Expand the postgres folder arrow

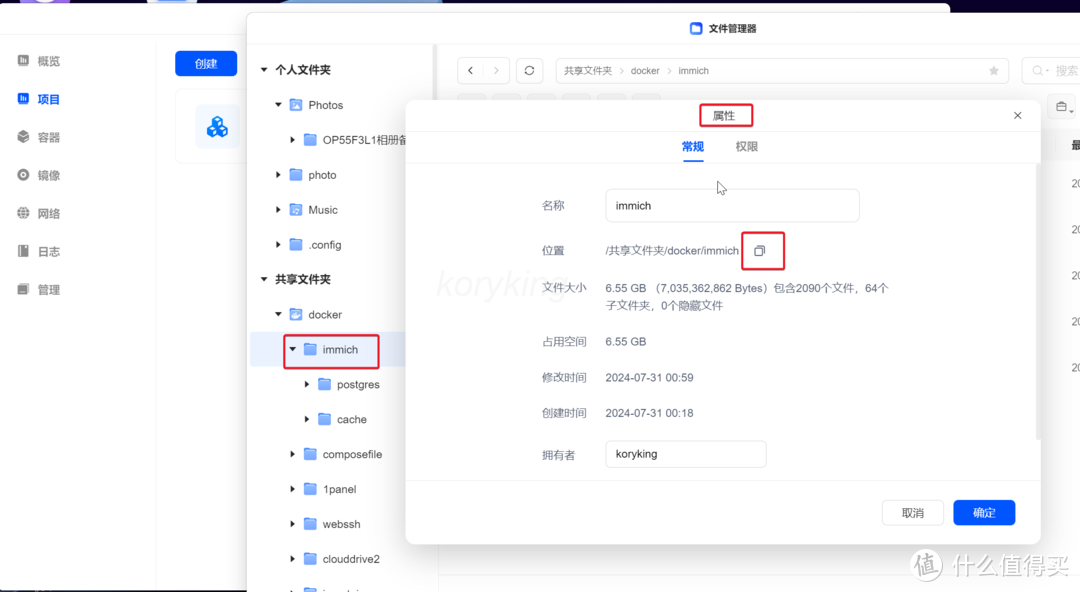[307, 385]
